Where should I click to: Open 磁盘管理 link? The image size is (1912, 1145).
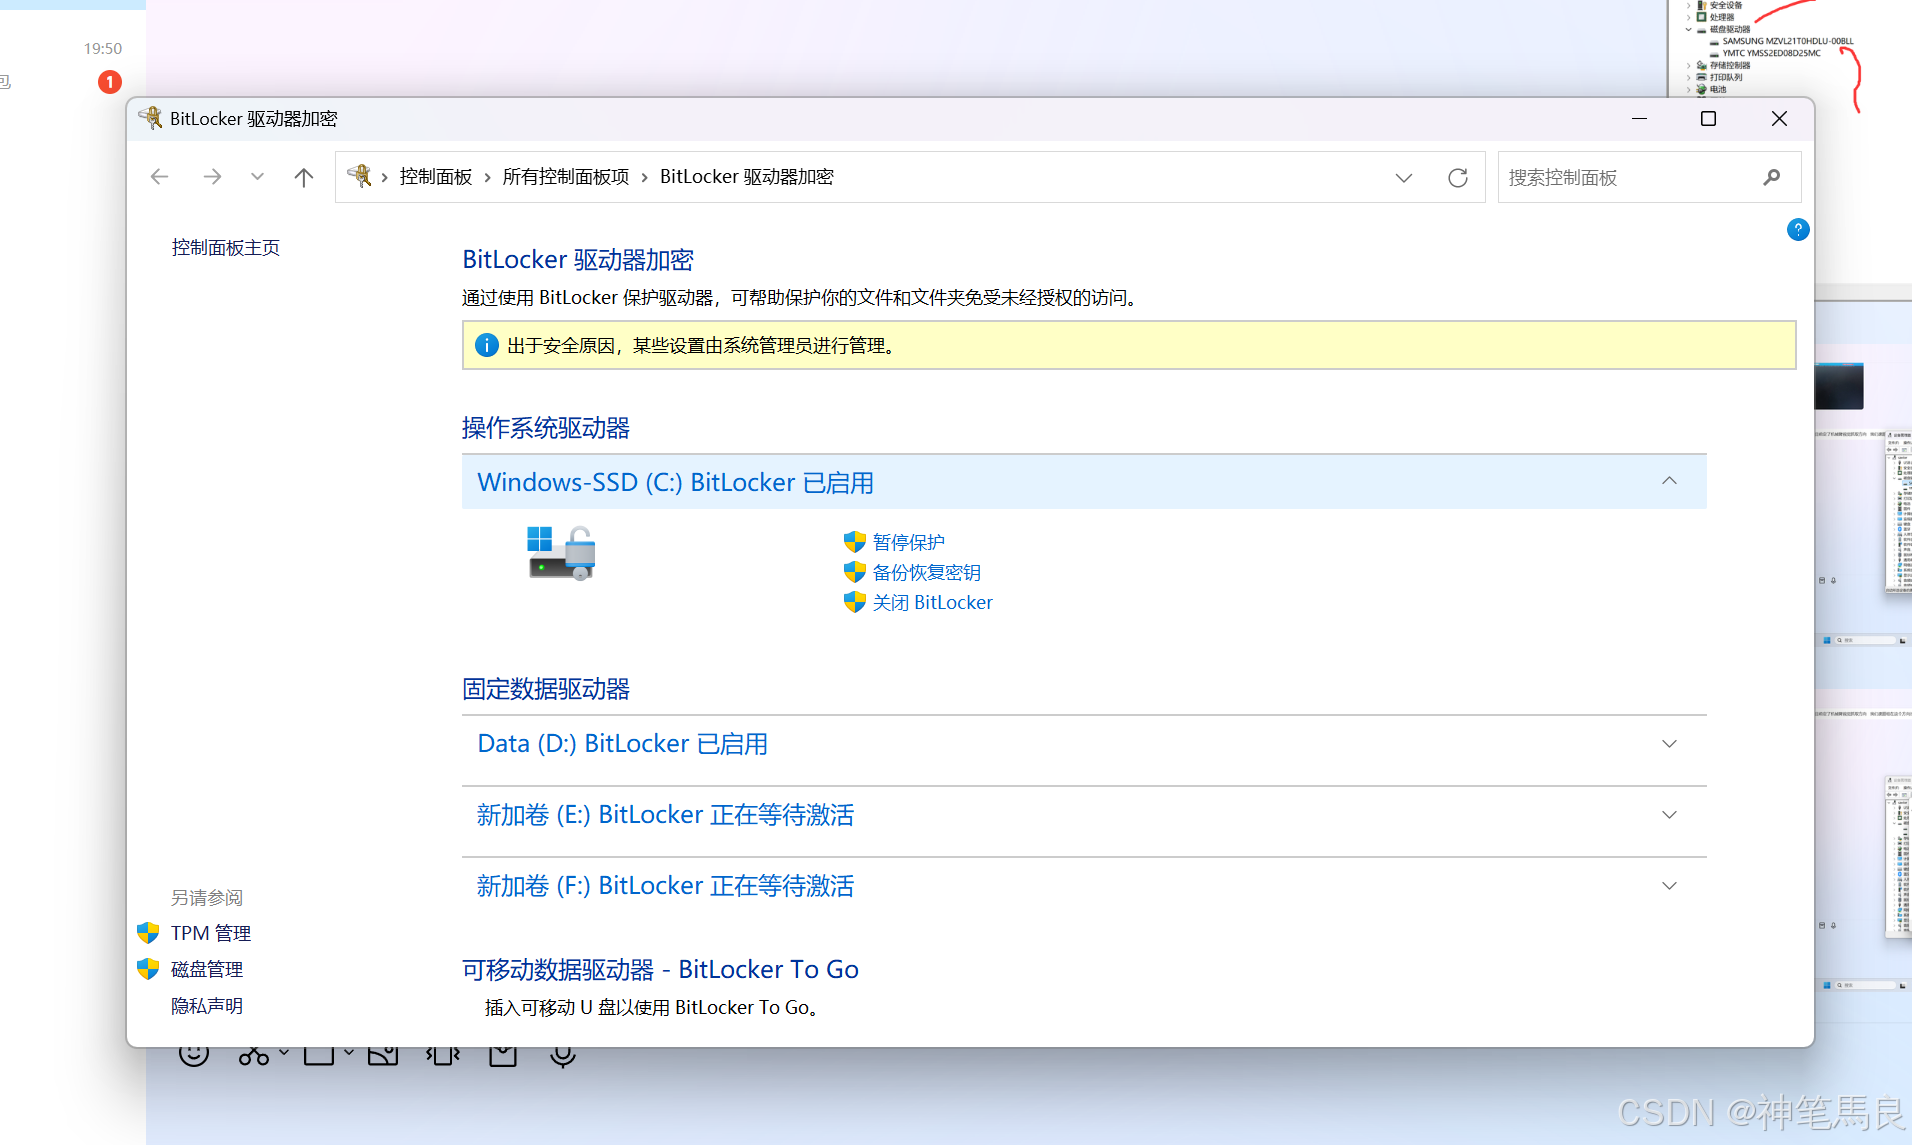(x=207, y=969)
